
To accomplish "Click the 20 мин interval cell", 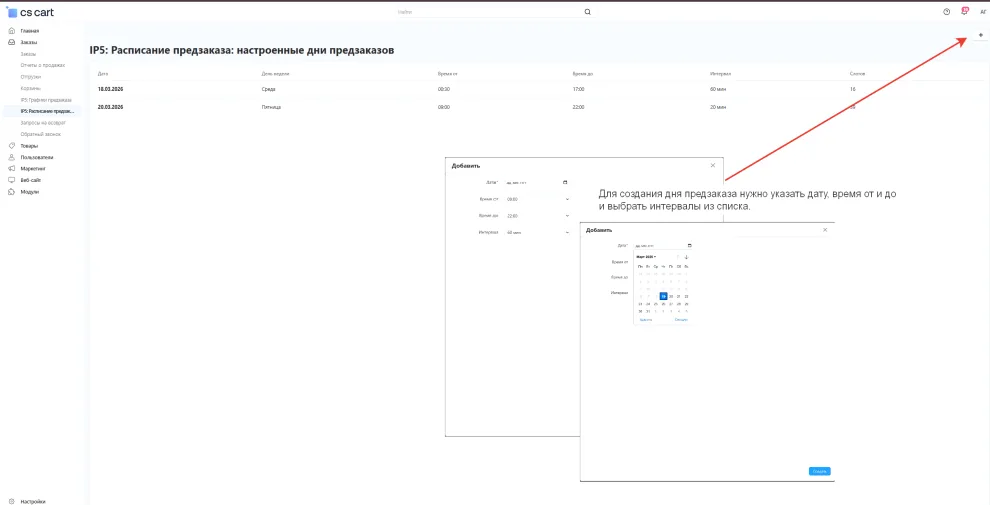I will coord(719,107).
